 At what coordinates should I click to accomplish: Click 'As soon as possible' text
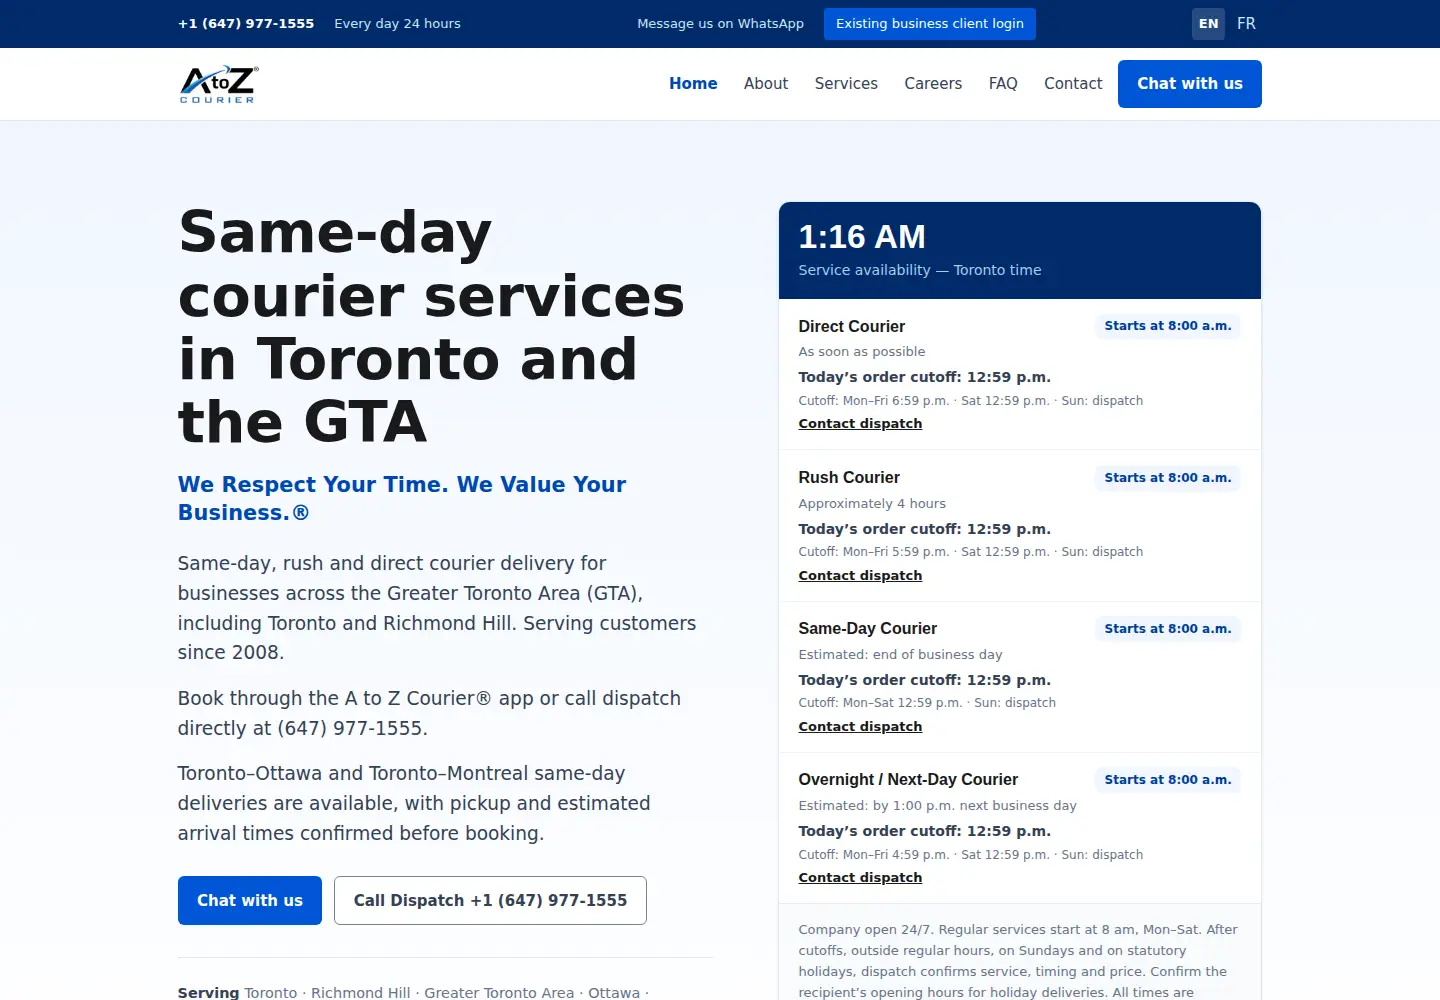(862, 352)
